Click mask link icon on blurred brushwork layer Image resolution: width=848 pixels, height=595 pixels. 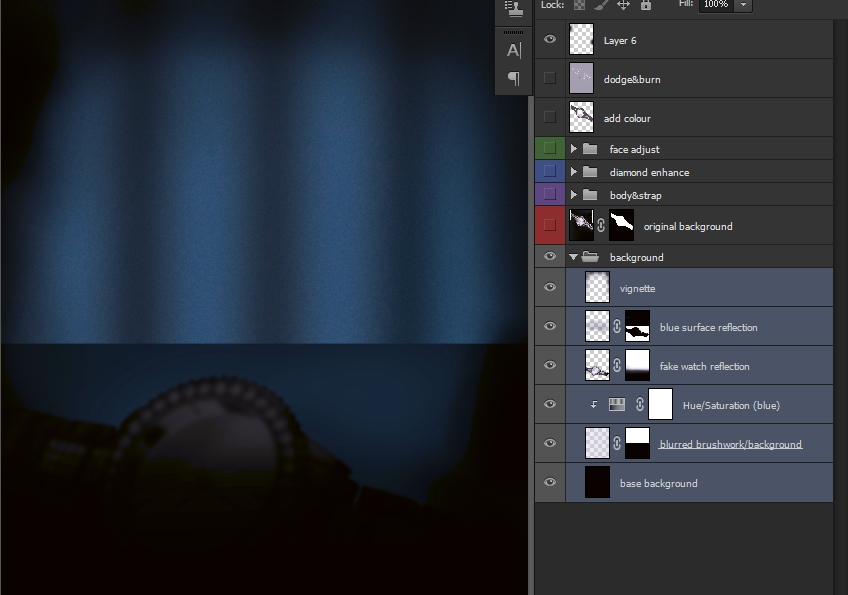pos(617,443)
